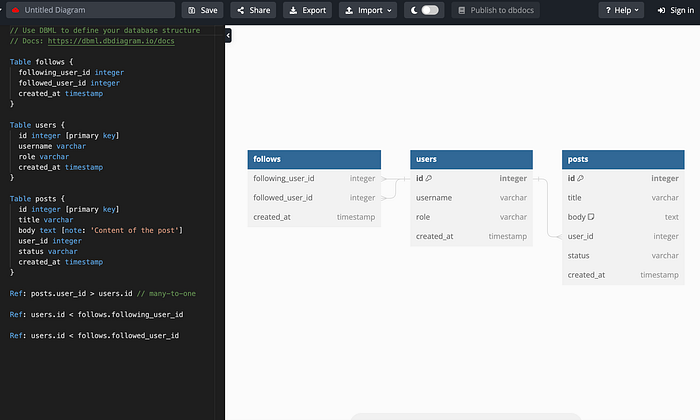Select the posts table header
The width and height of the screenshot is (700, 420).
(x=623, y=159)
